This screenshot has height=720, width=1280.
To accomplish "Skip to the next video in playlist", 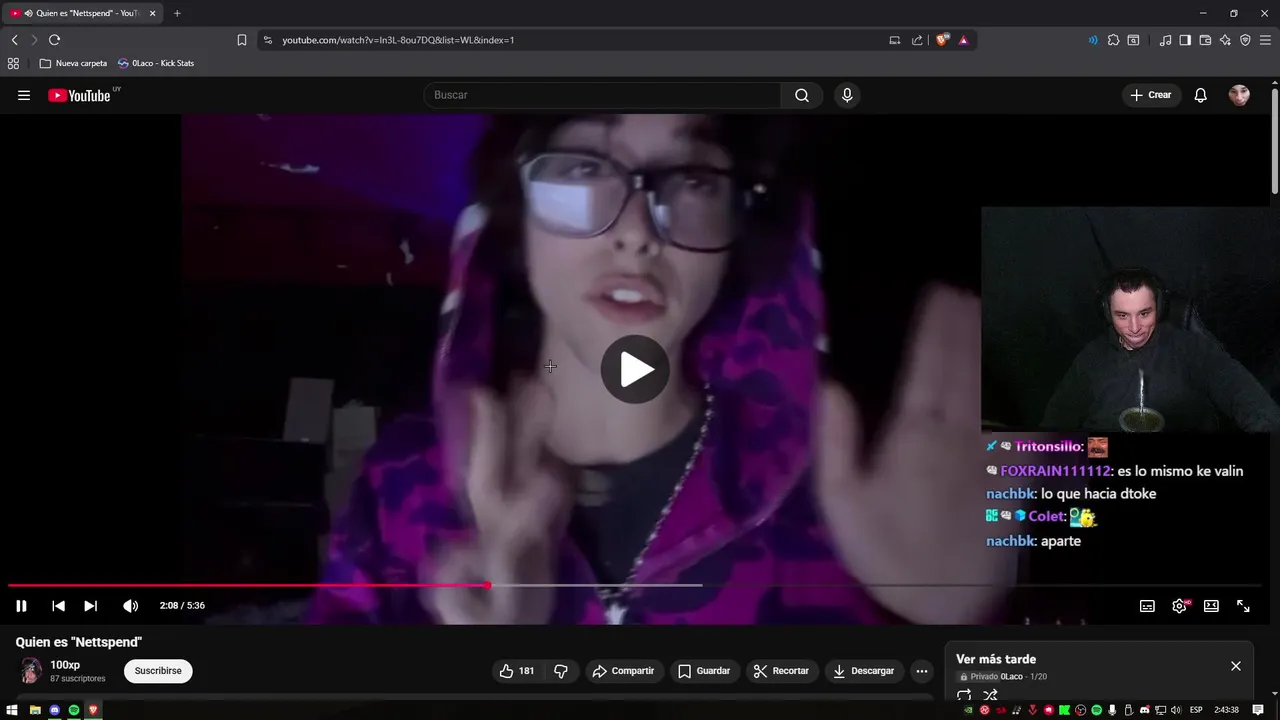I will click(90, 606).
